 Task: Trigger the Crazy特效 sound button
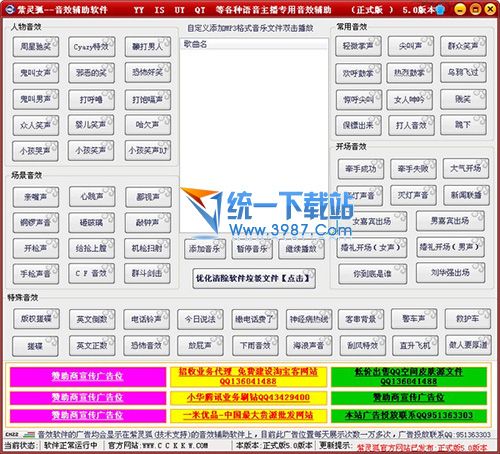click(91, 47)
